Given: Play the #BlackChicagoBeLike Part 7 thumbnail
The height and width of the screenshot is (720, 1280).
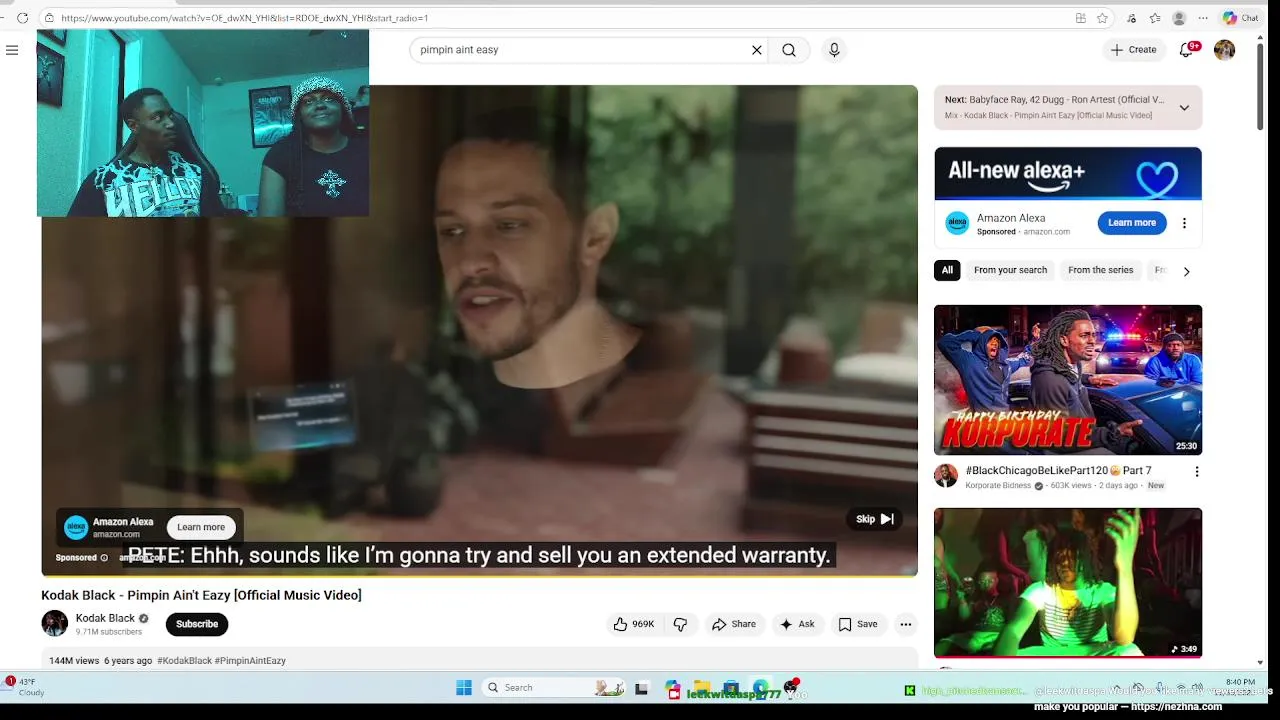Looking at the screenshot, I should pos(1068,380).
